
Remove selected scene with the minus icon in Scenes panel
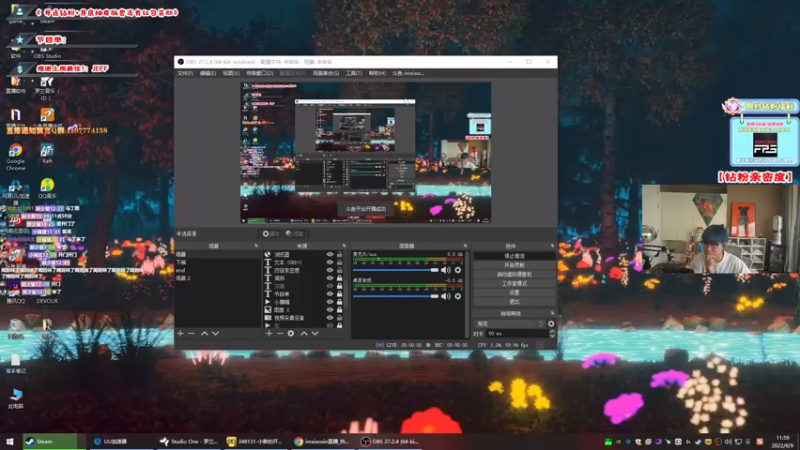click(191, 333)
